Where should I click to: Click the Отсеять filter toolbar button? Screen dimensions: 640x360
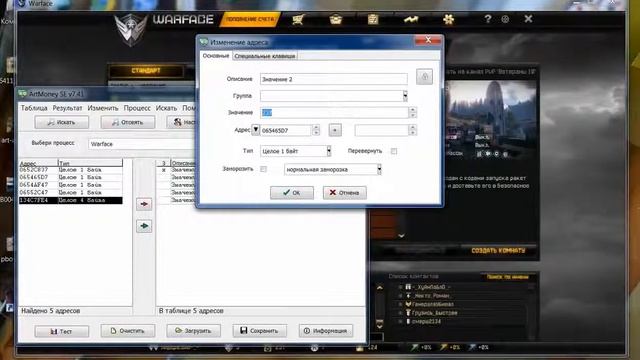(128, 122)
